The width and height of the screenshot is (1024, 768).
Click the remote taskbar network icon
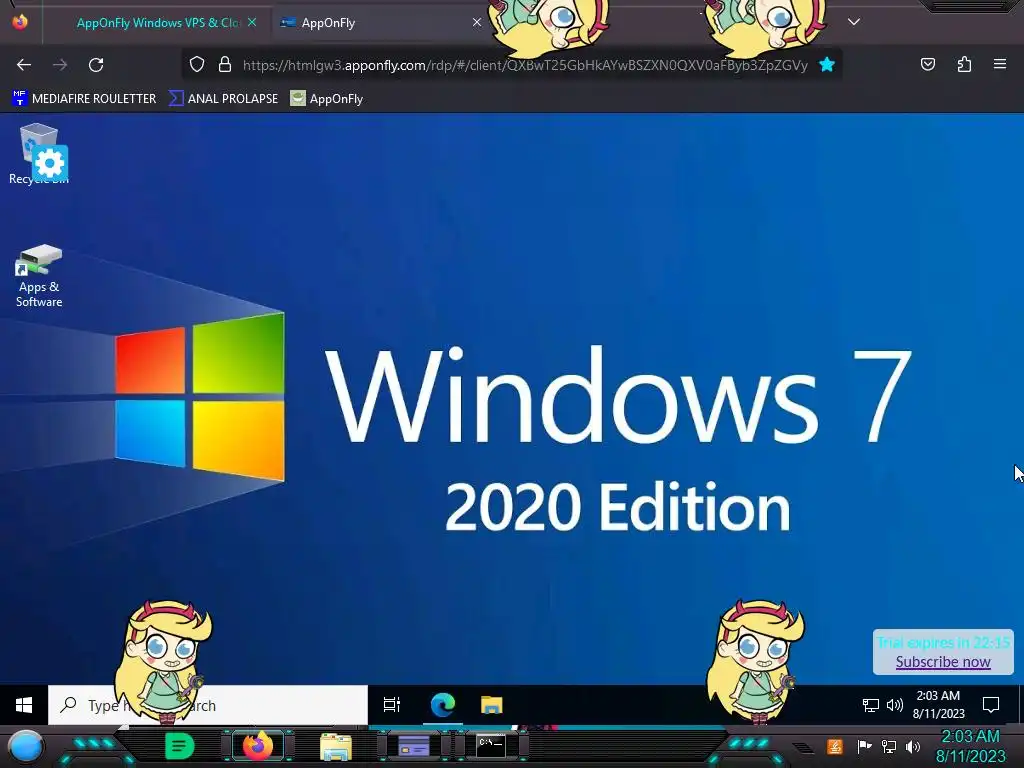(x=871, y=705)
